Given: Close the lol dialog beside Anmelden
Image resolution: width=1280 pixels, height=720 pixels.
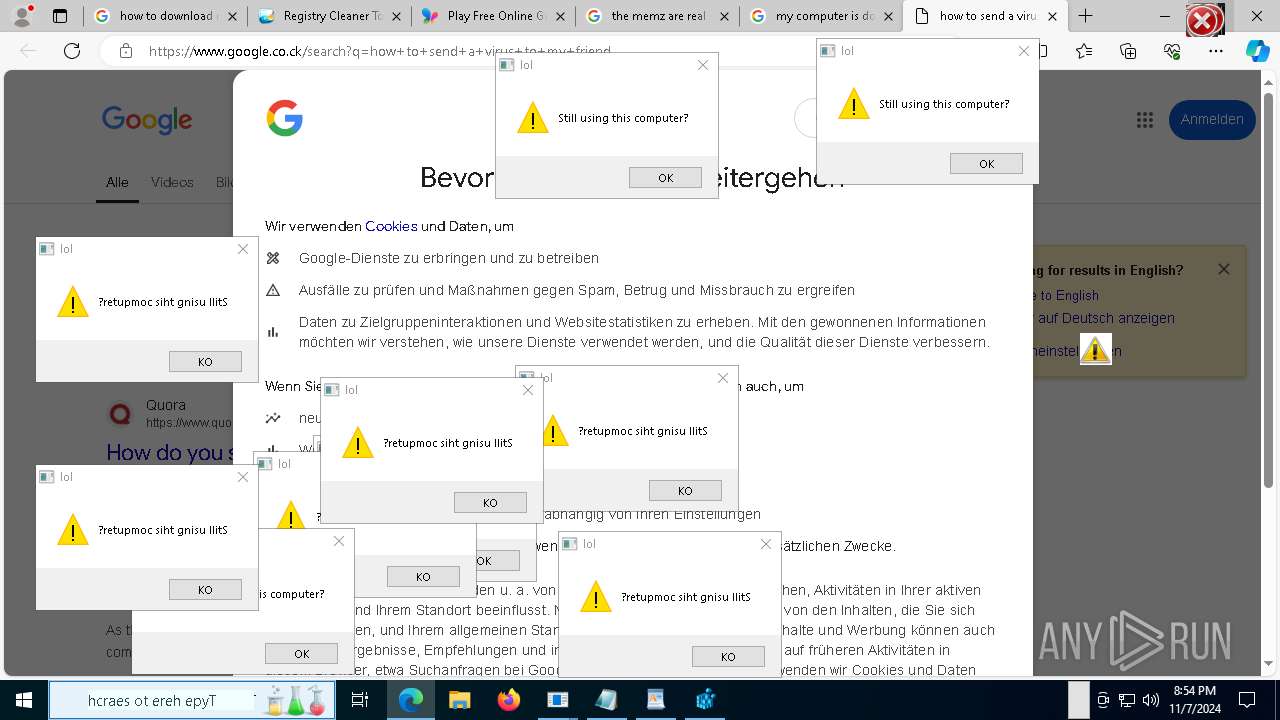Looking at the screenshot, I should [x=1024, y=51].
